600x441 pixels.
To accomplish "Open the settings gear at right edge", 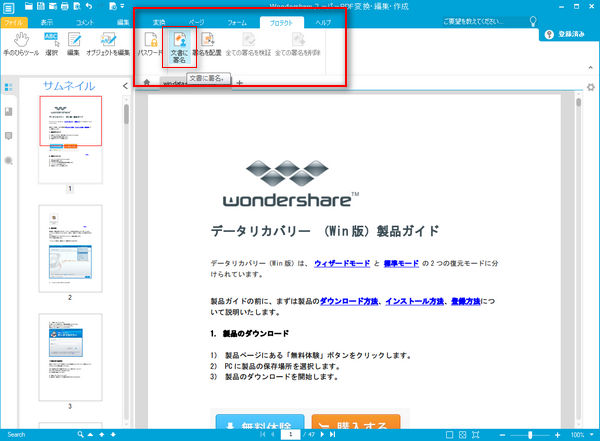I will [x=591, y=87].
